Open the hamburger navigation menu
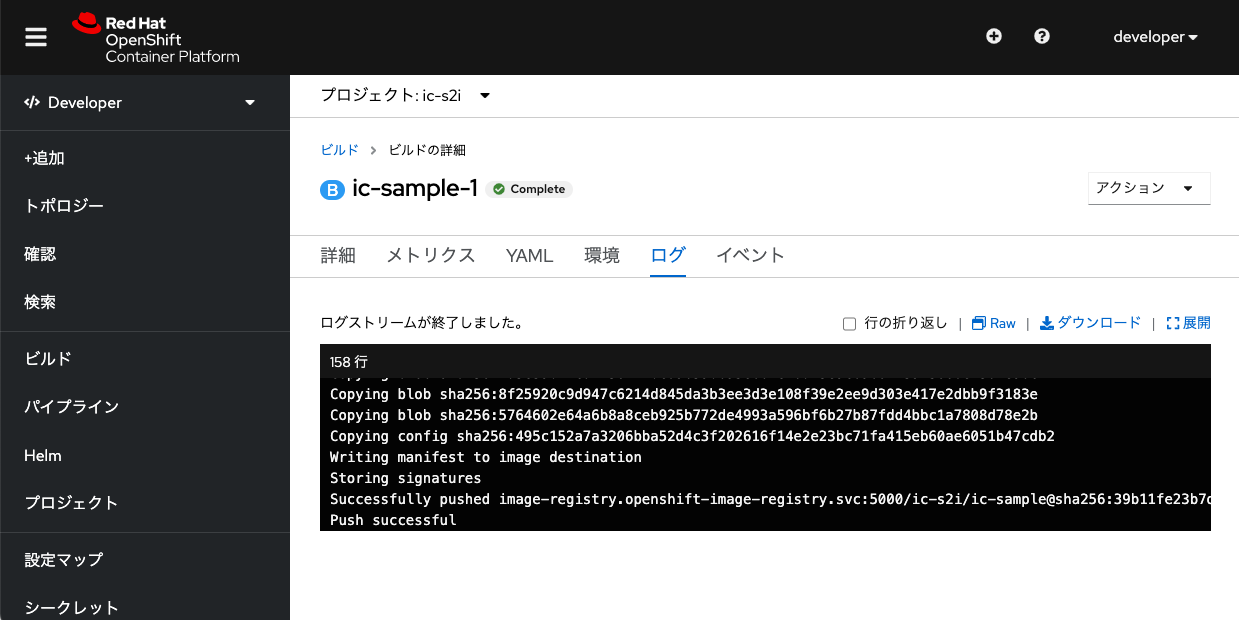The height and width of the screenshot is (620, 1239). 36,37
